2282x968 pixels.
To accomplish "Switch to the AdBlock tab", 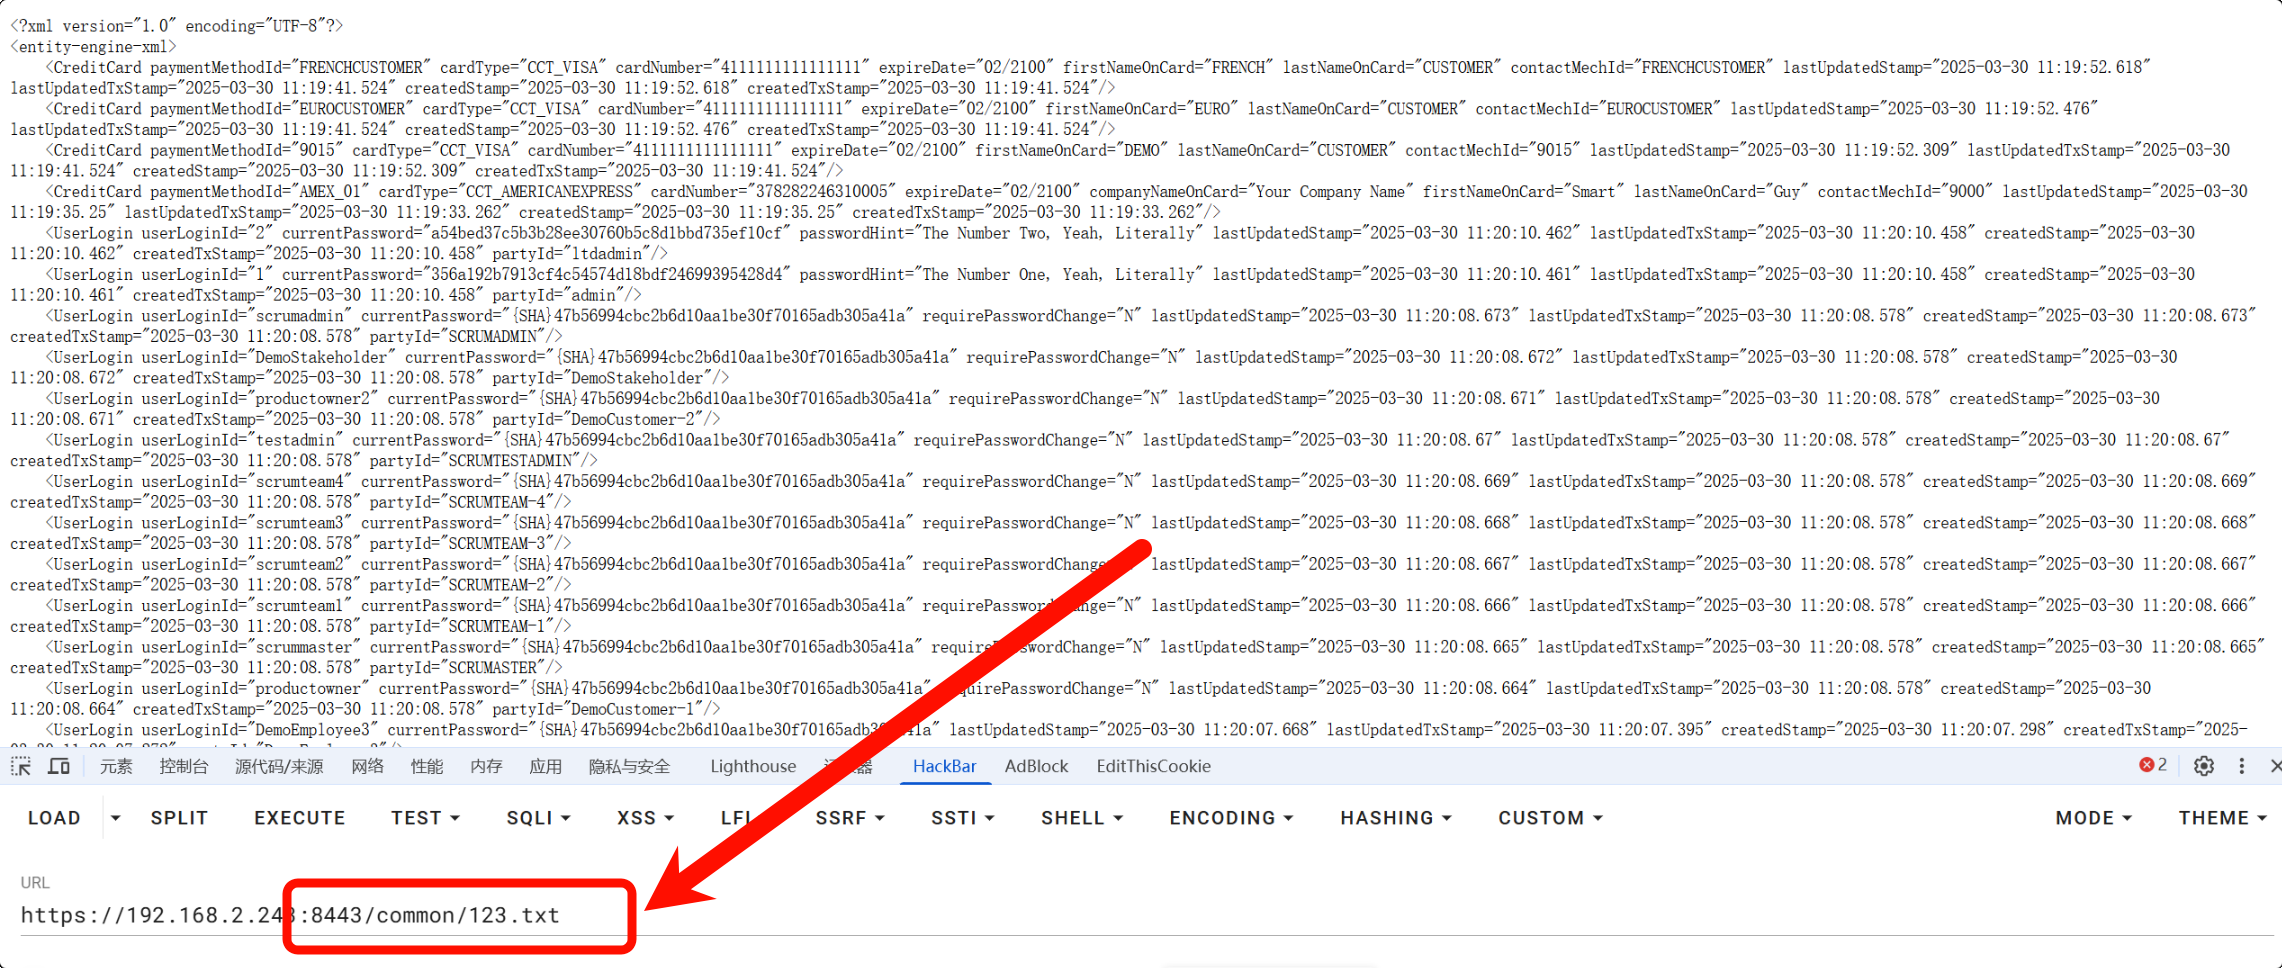I will pyautogui.click(x=1036, y=767).
